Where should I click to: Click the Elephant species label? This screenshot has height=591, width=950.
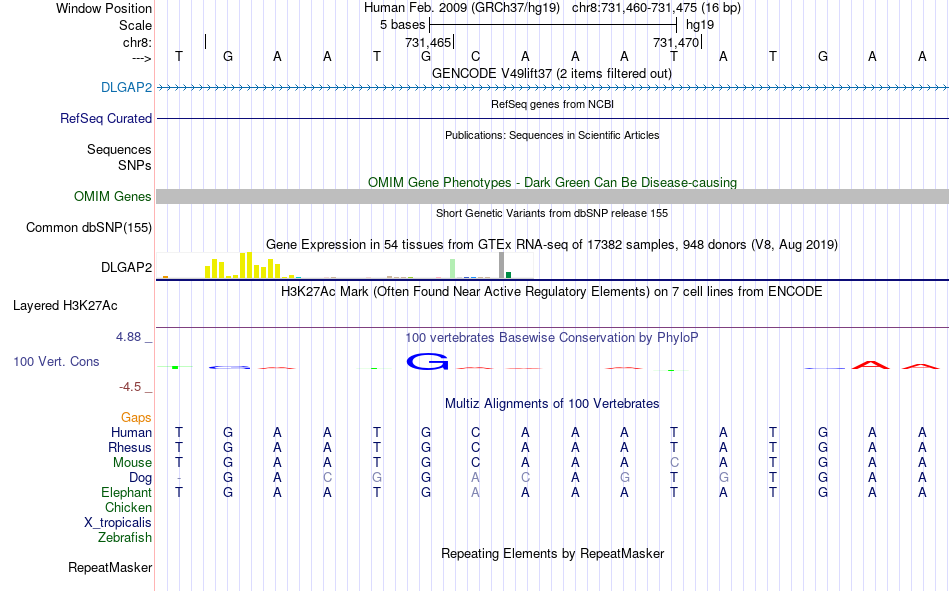126,492
